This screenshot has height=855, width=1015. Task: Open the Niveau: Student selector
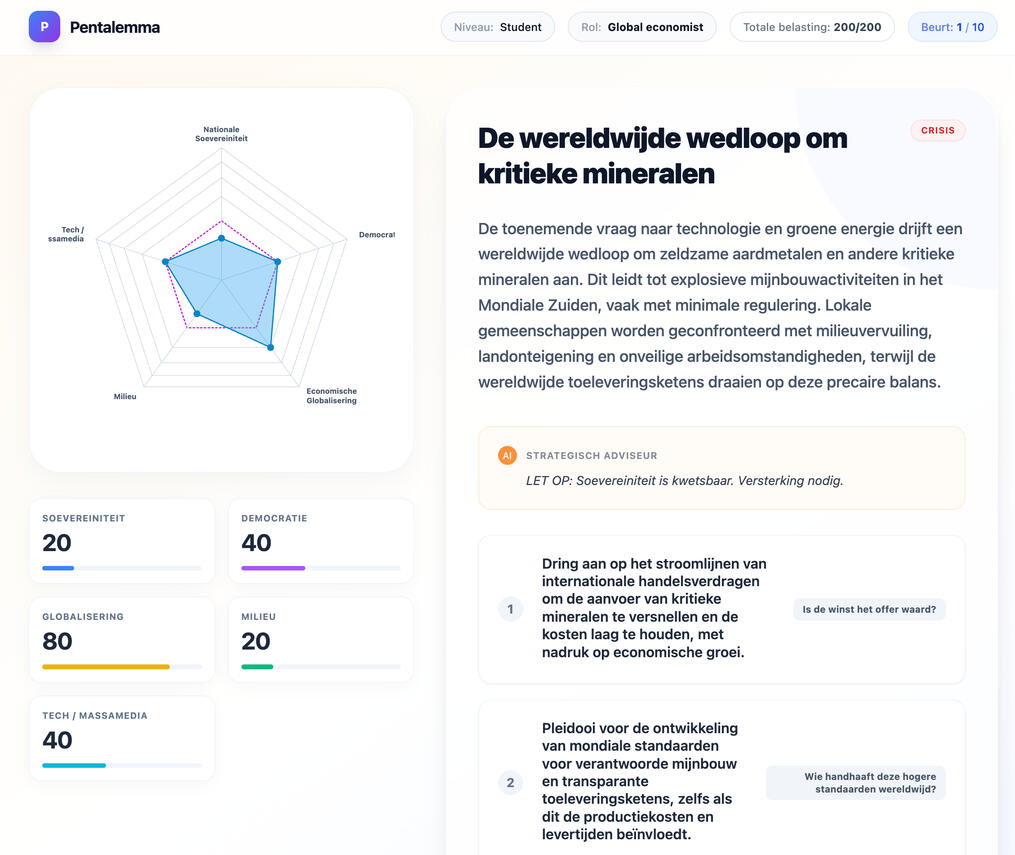click(x=498, y=27)
